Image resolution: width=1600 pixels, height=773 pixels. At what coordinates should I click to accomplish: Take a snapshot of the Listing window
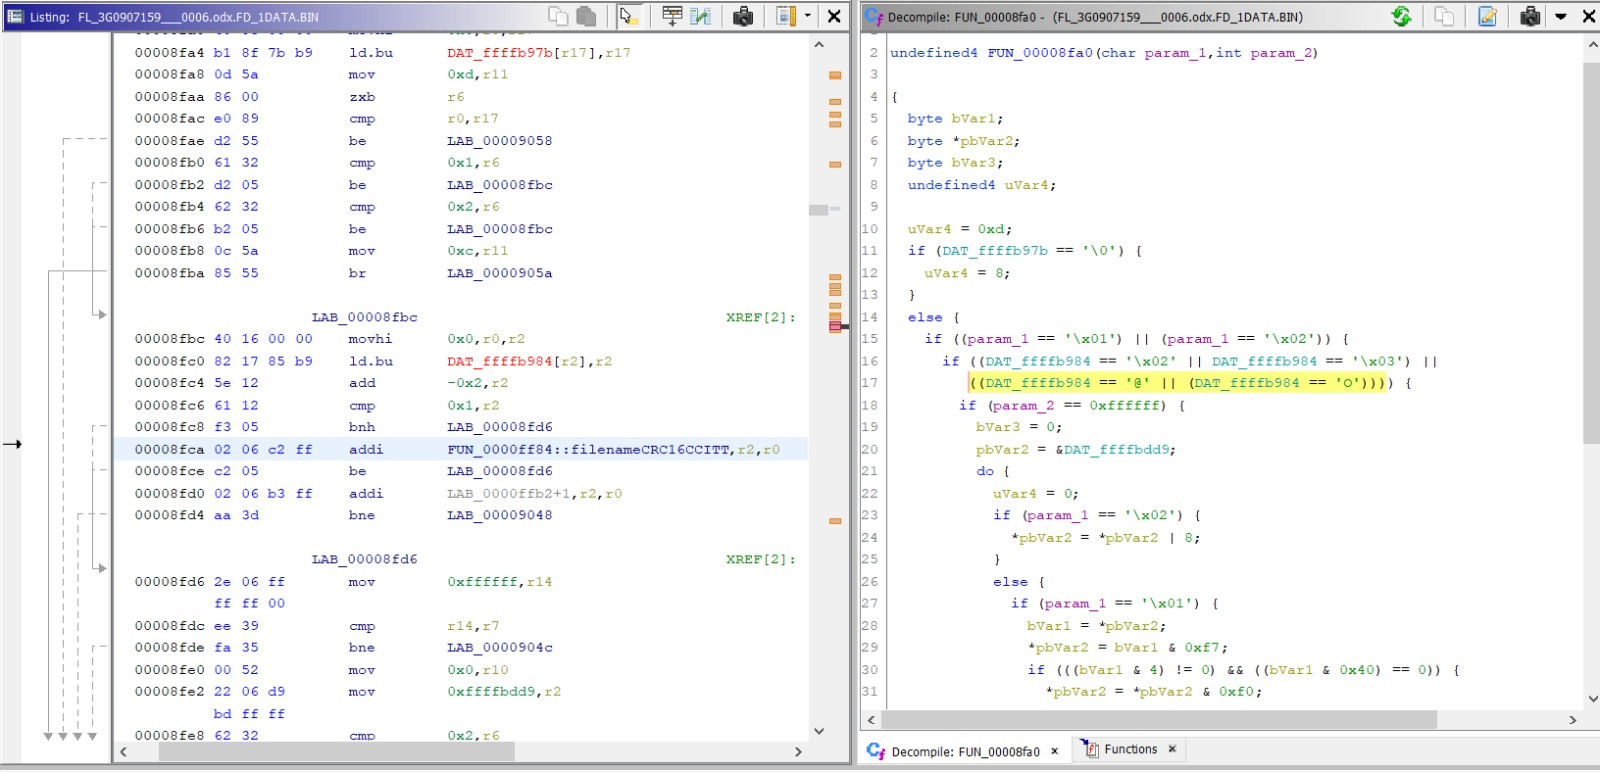coord(743,16)
